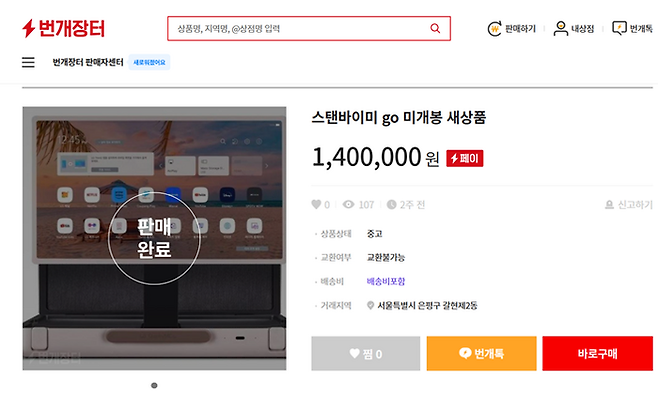Open the 판매하기 sell link
The height and width of the screenshot is (393, 658).
tap(512, 29)
